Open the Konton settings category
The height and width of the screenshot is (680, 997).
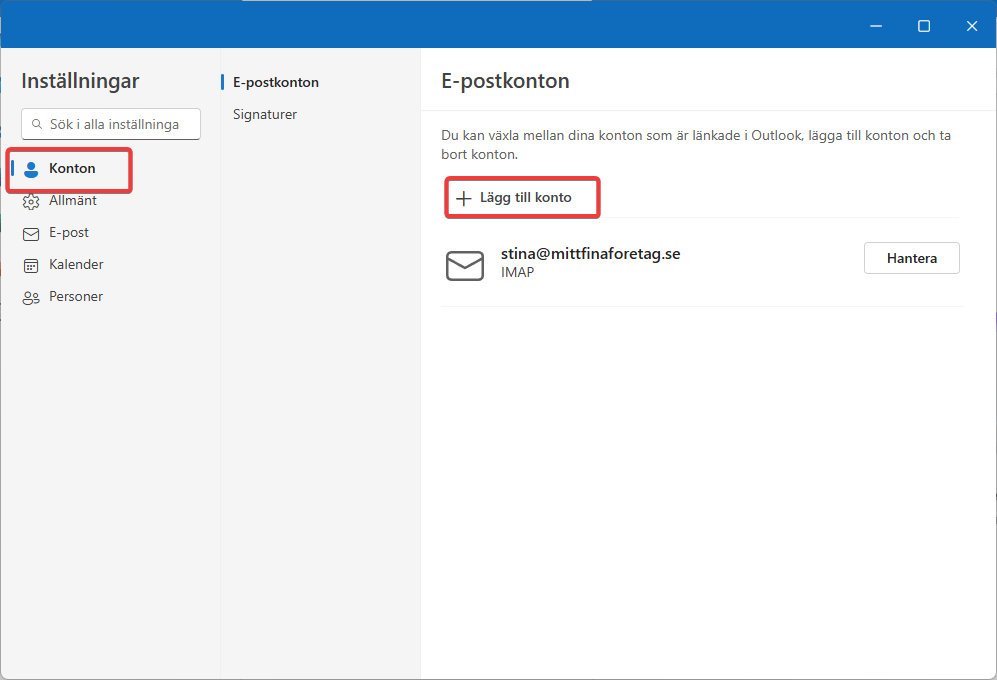click(x=70, y=169)
